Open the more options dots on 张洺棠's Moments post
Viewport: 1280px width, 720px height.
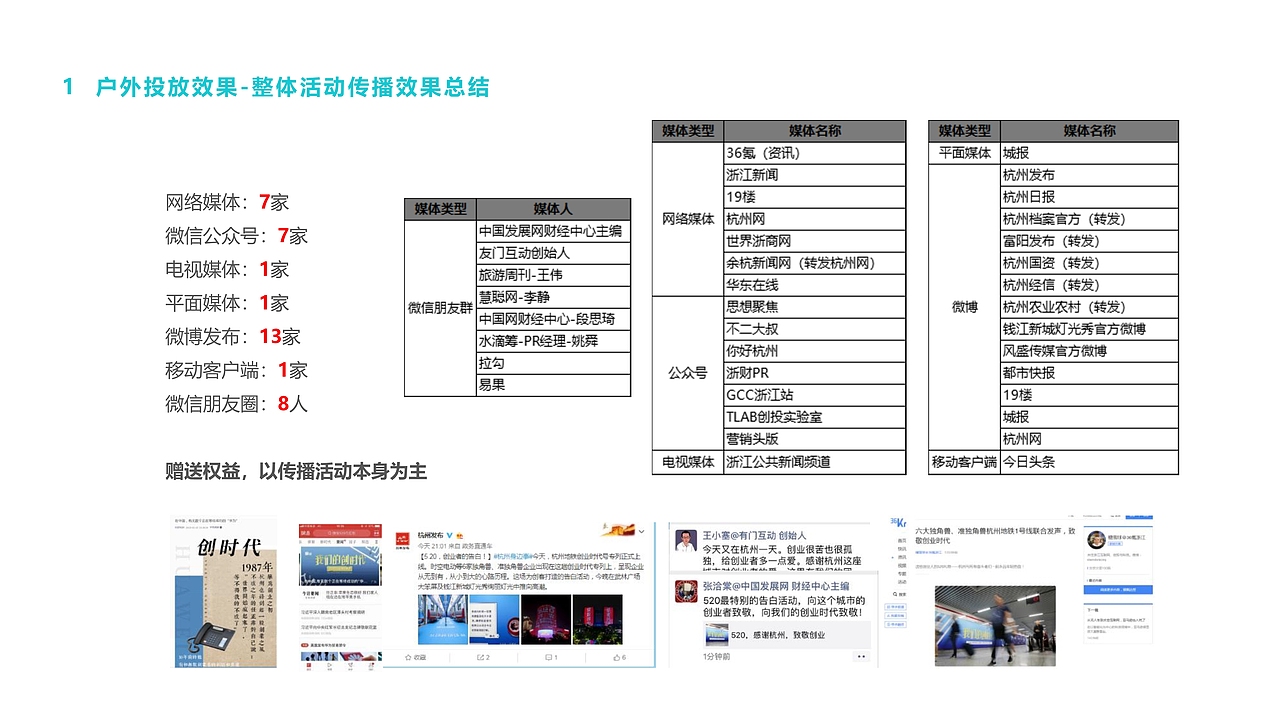(x=860, y=656)
